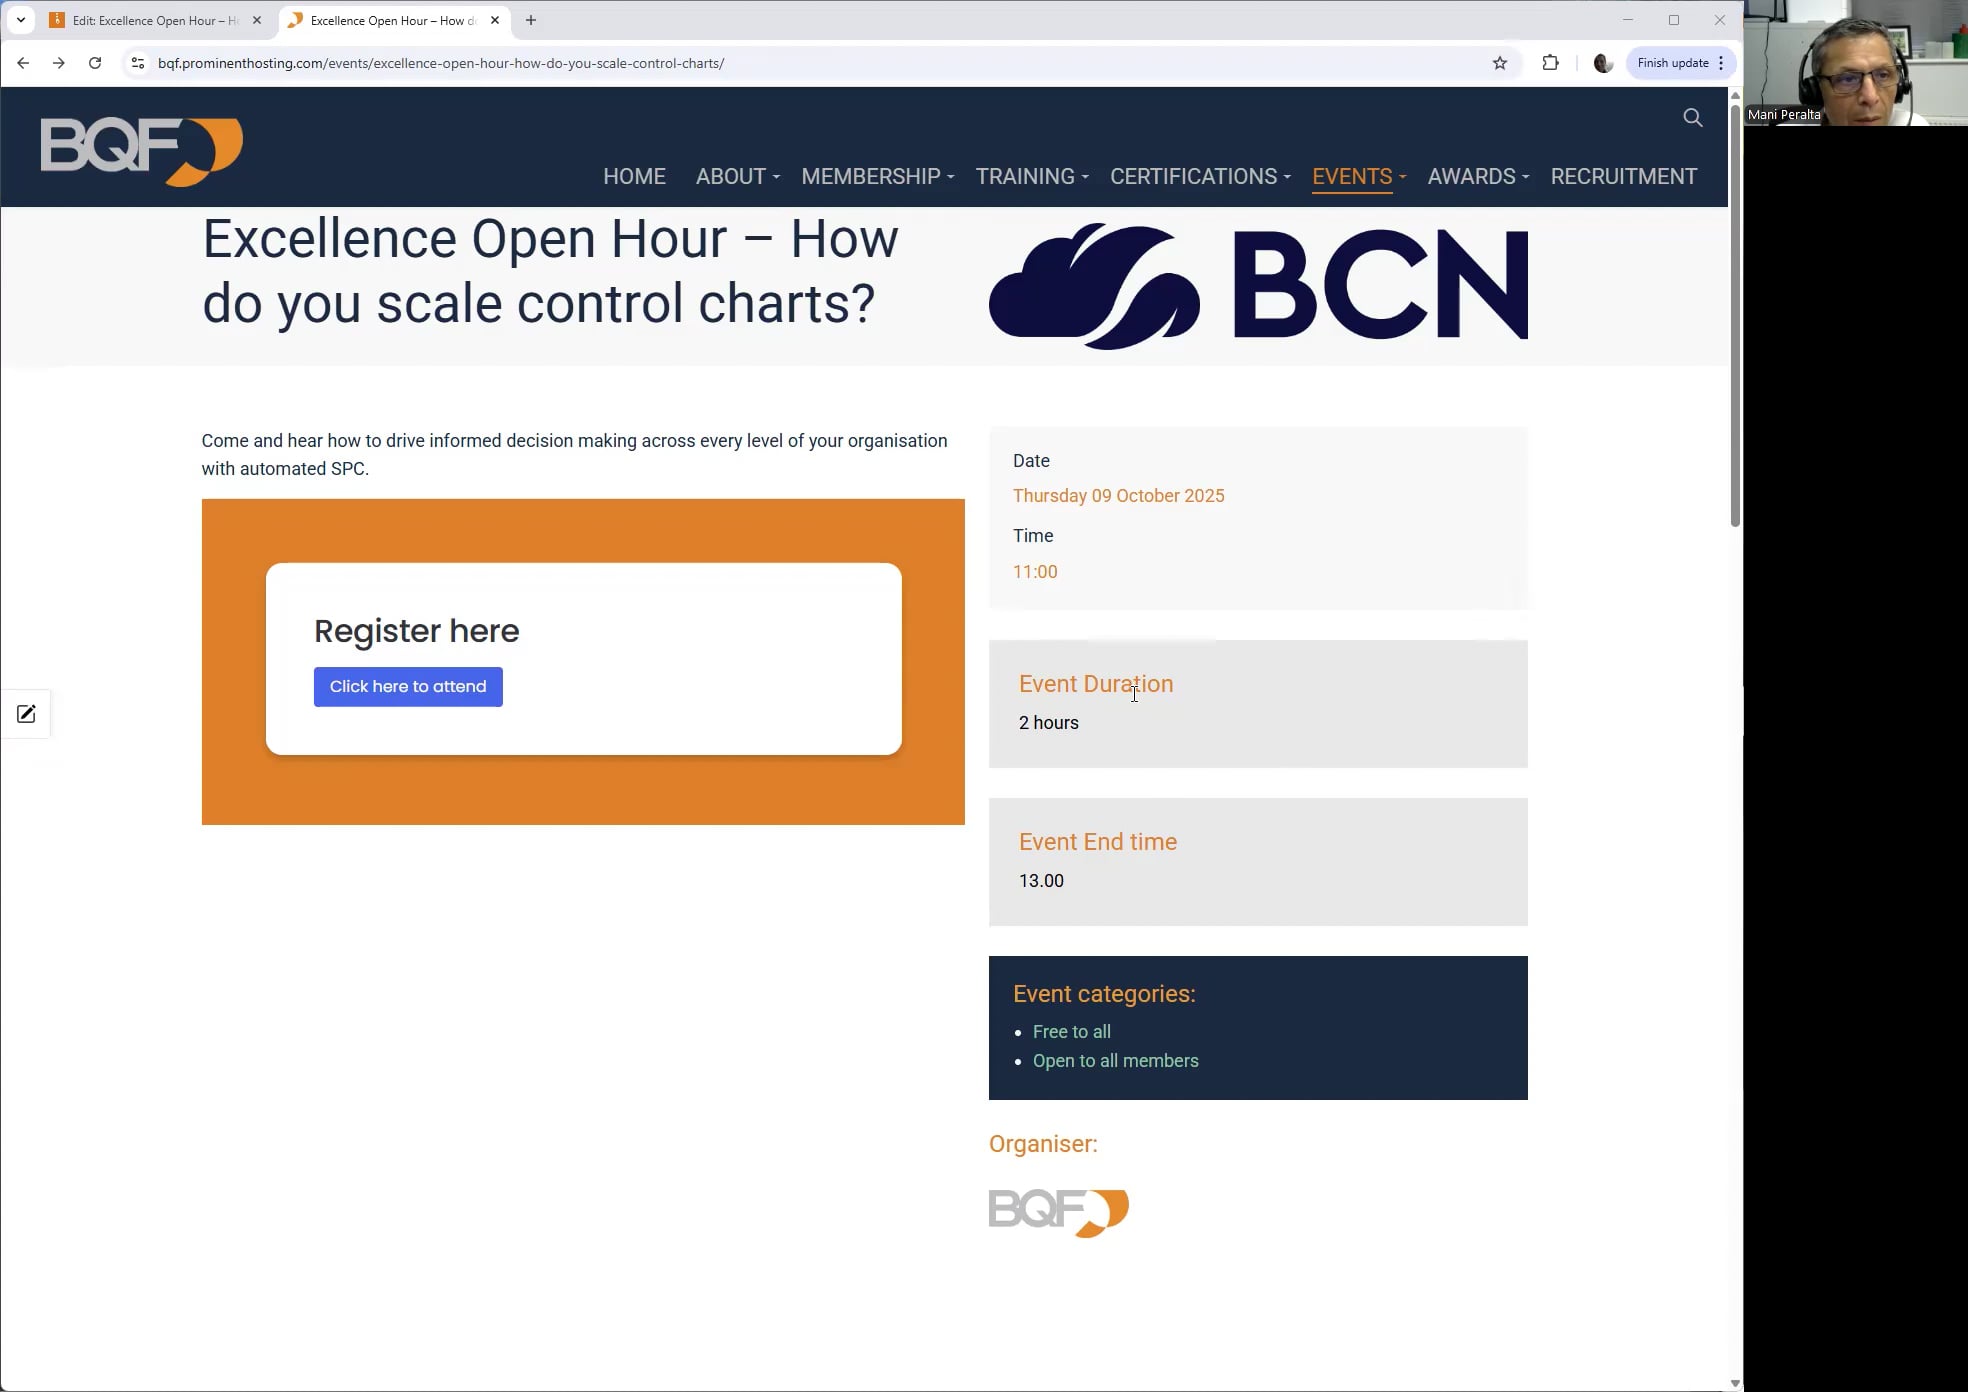The image size is (1968, 1392).
Task: Bookmark this page with the star icon
Action: click(1499, 63)
